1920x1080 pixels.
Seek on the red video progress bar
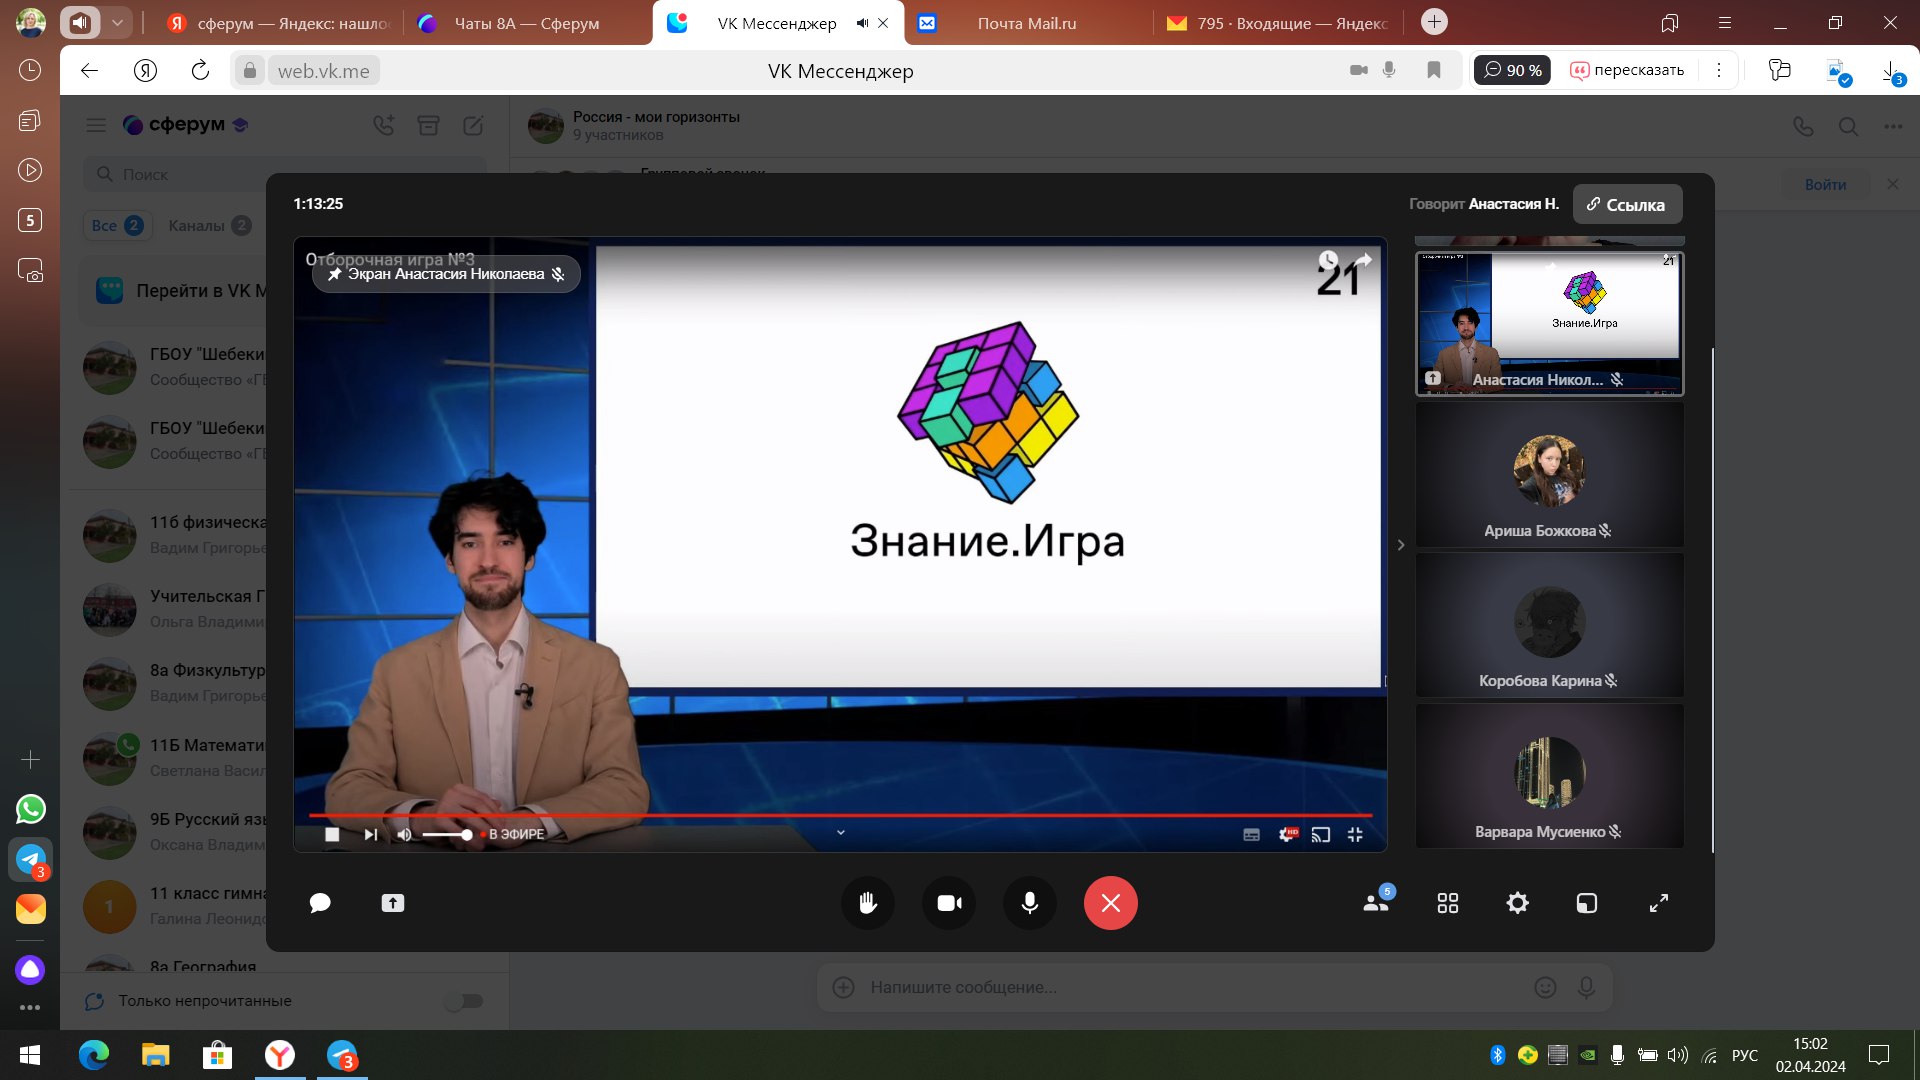pos(840,816)
